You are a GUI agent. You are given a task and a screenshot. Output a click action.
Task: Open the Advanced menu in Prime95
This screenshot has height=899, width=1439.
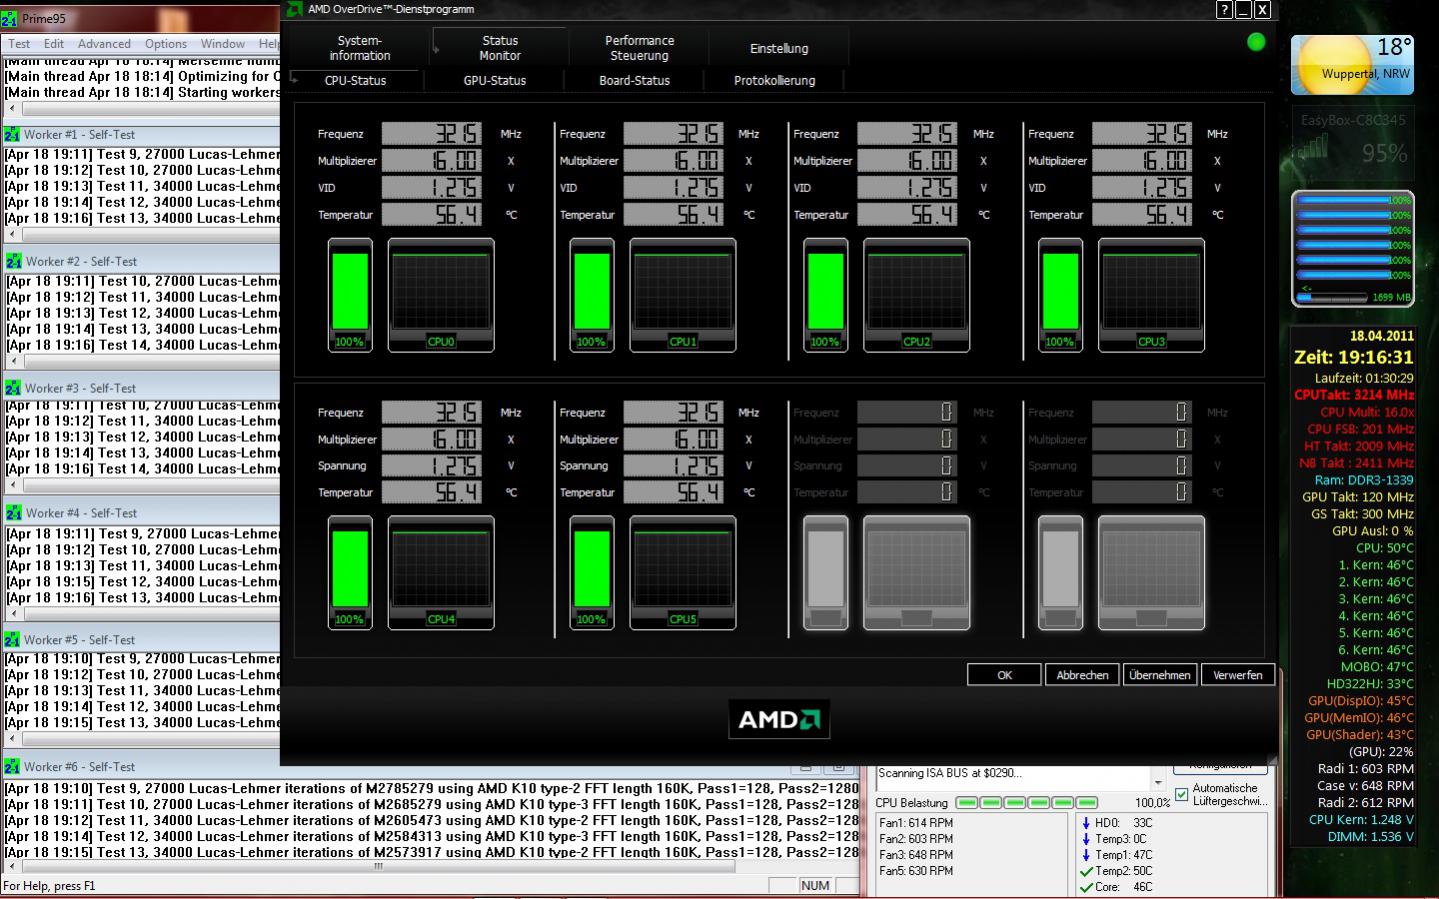(x=104, y=43)
